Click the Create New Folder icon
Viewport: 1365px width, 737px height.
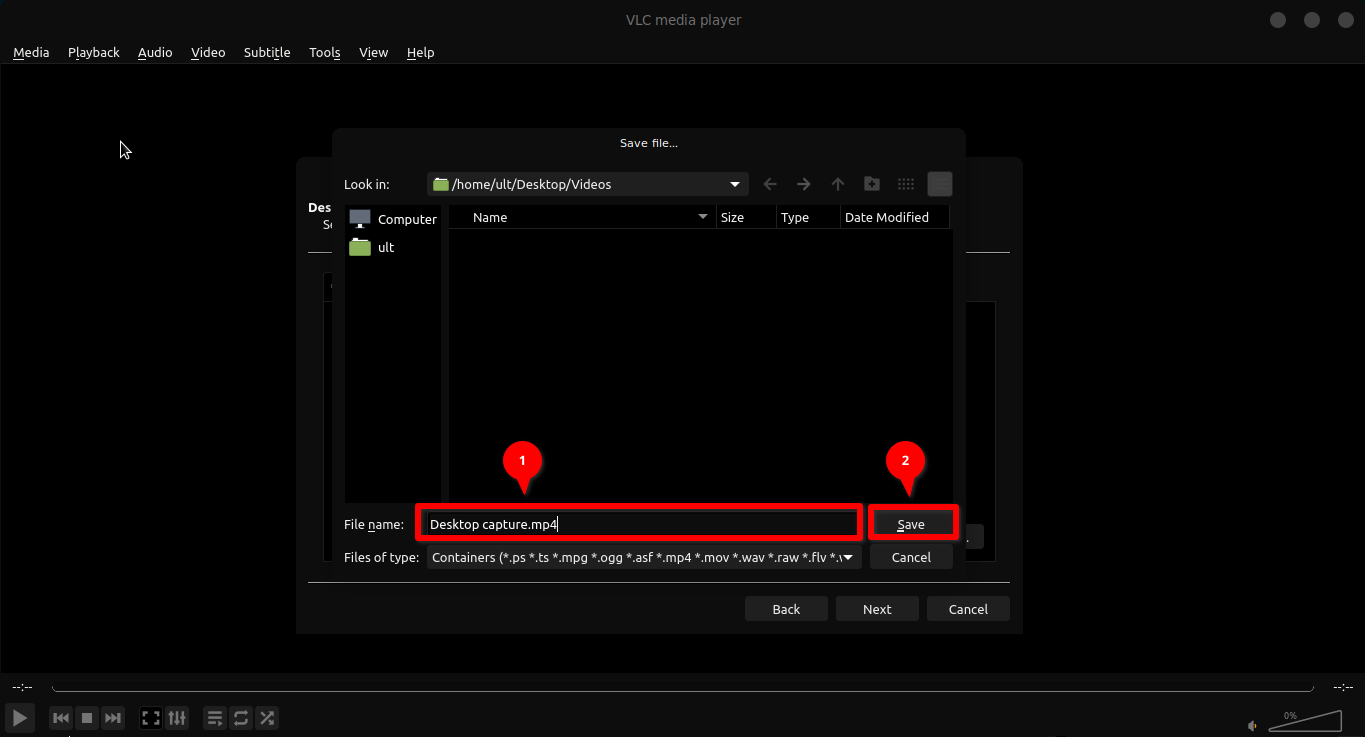click(x=872, y=184)
